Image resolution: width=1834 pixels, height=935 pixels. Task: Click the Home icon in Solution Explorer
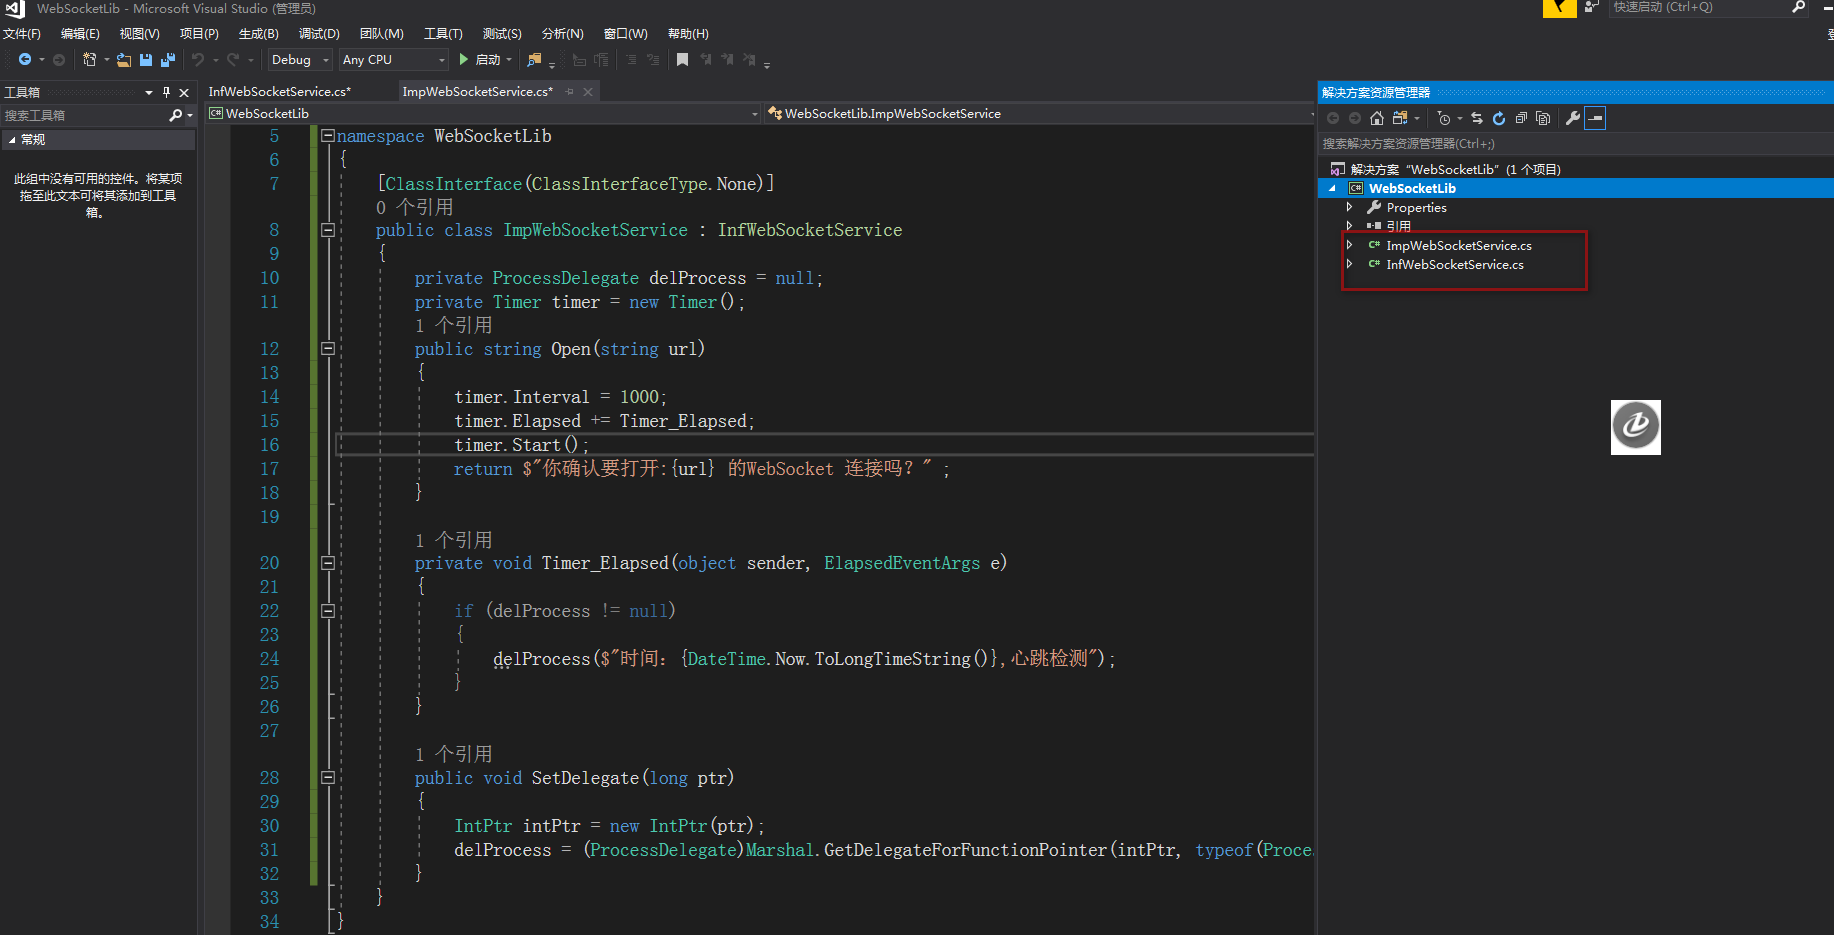(x=1377, y=118)
